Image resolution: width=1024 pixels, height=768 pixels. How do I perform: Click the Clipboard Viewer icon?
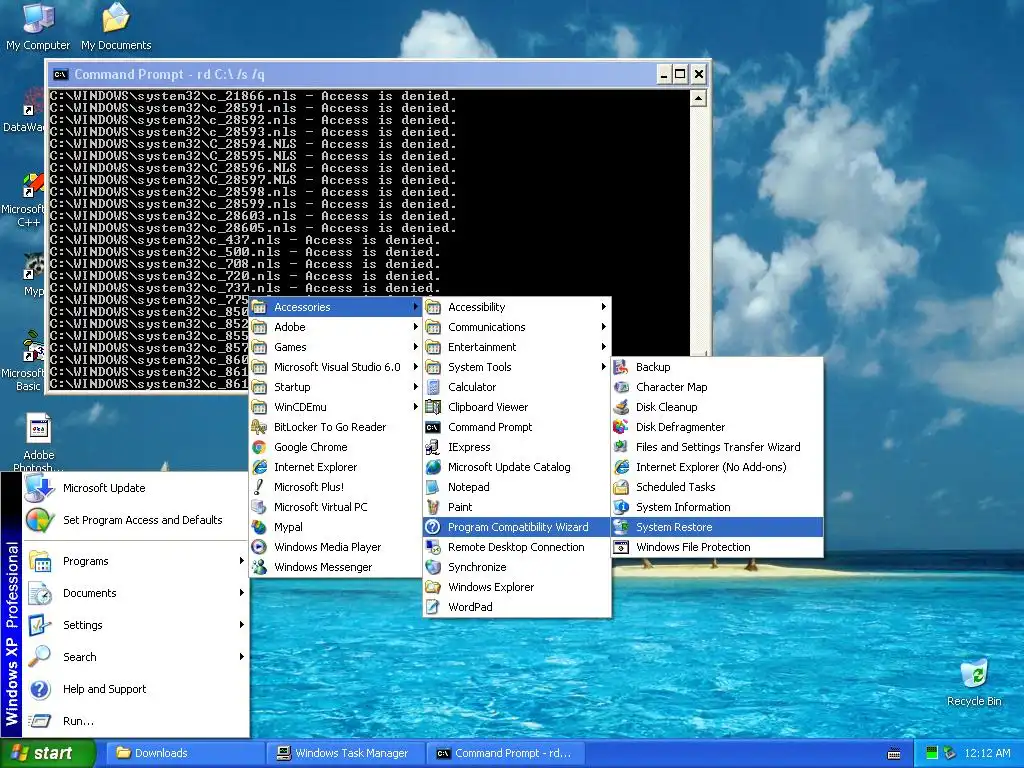coord(432,408)
